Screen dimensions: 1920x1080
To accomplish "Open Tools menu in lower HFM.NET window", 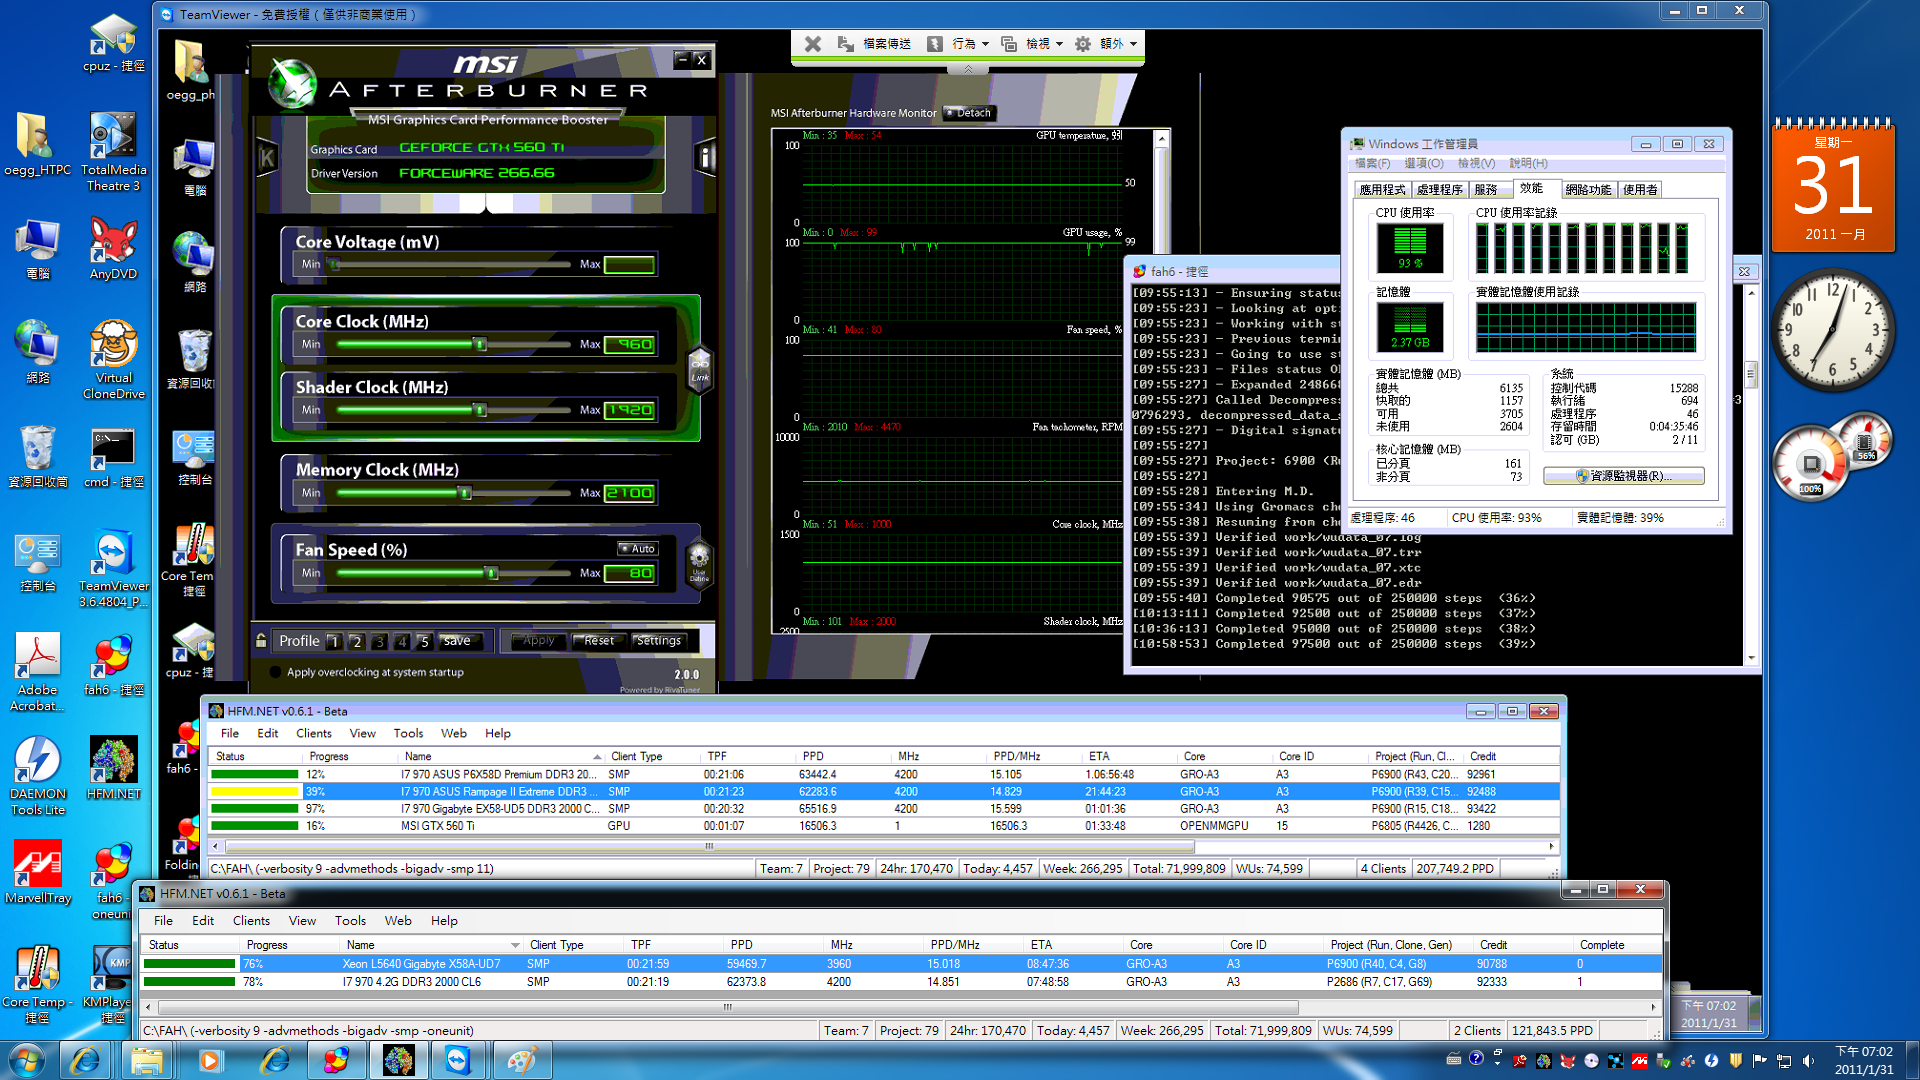I will click(x=350, y=921).
